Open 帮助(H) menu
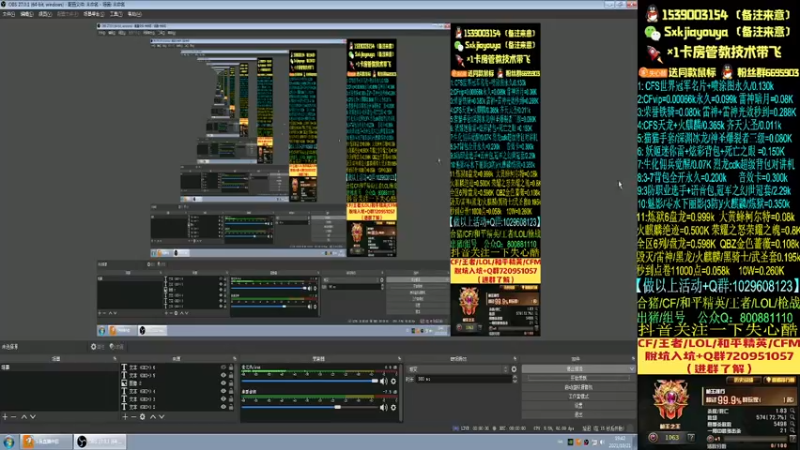800x450 pixels. coord(134,14)
